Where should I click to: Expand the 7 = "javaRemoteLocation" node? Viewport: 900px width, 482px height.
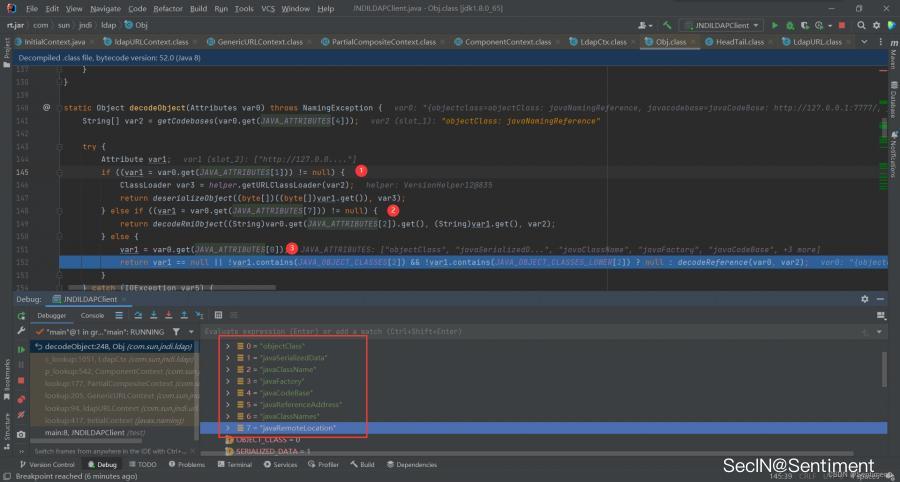228,428
